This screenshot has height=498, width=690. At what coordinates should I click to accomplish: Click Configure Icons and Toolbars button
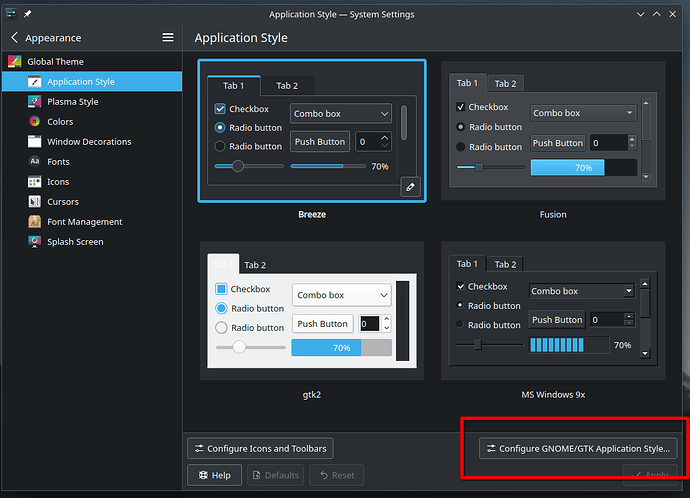(x=260, y=448)
